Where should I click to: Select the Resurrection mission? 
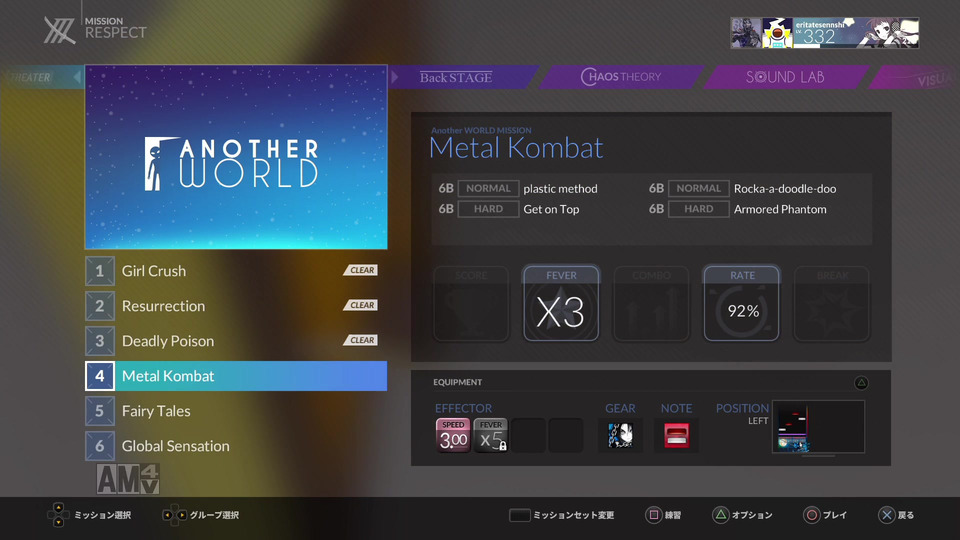(x=236, y=306)
